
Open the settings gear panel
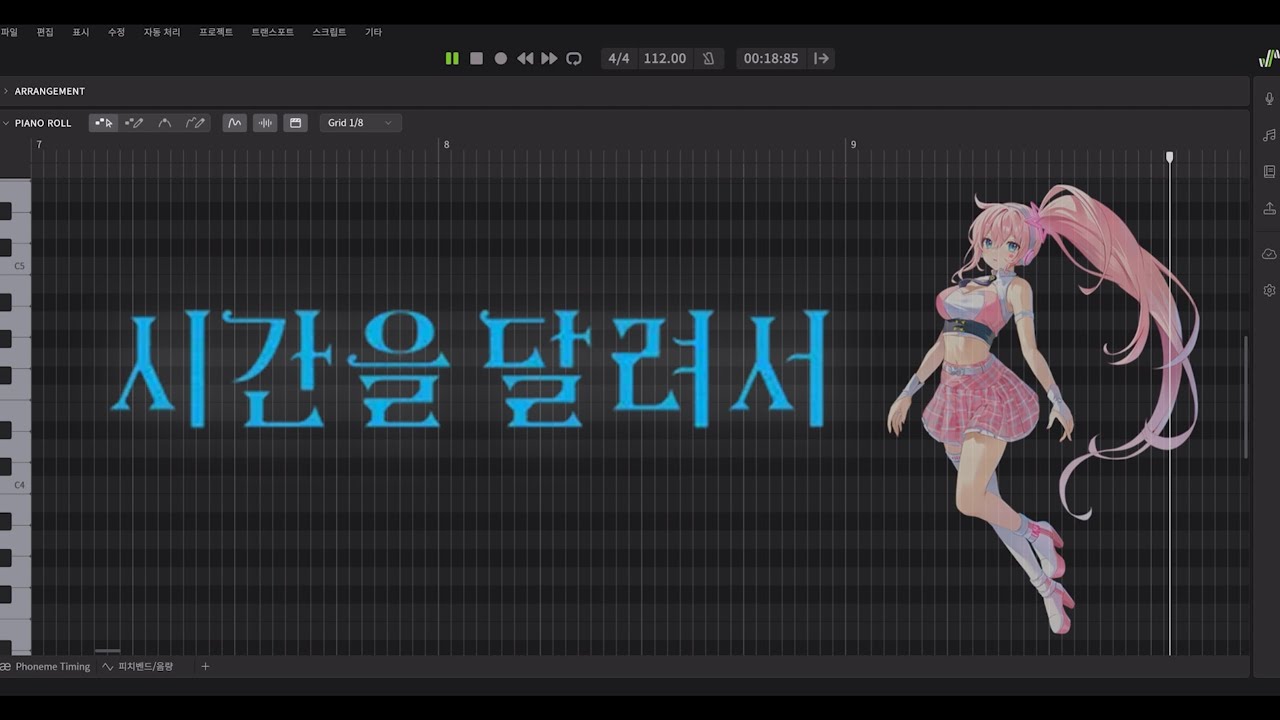coord(1269,290)
